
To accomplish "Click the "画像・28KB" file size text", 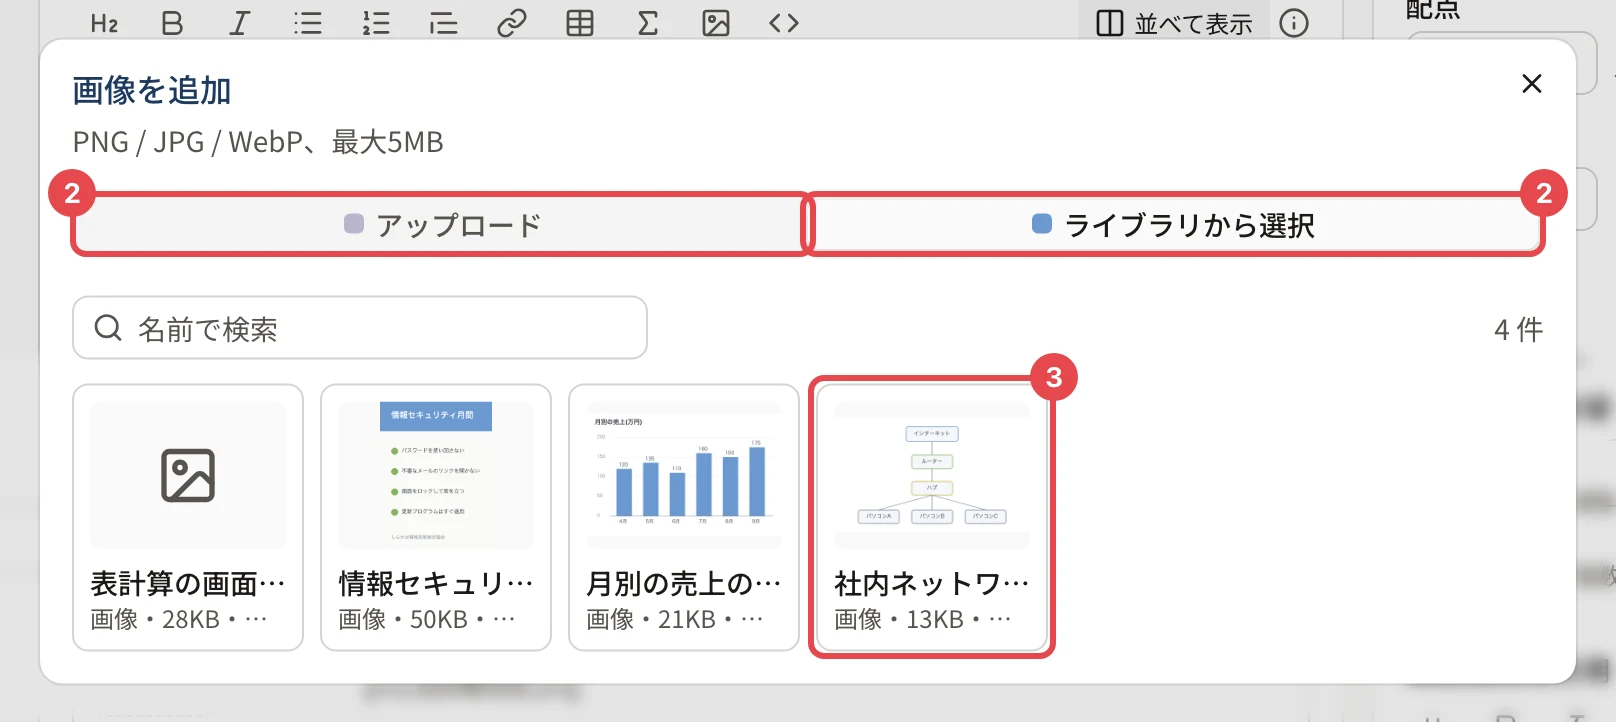I will point(155,620).
